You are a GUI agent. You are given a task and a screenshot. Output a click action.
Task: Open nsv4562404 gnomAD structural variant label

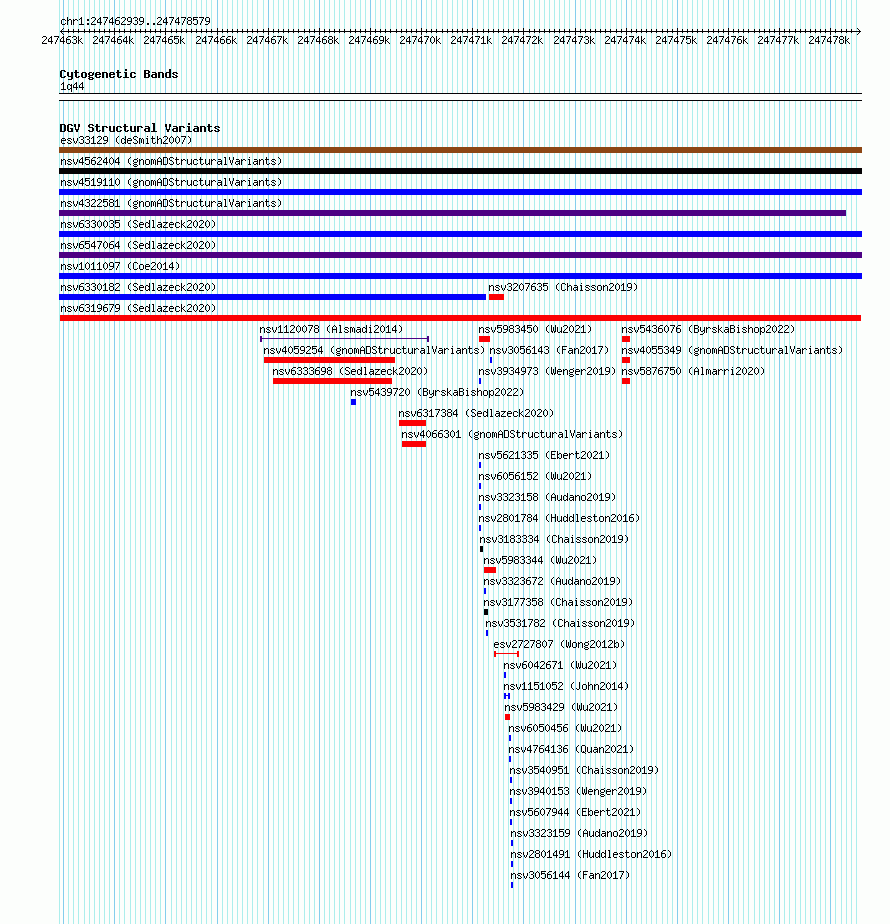[171, 161]
